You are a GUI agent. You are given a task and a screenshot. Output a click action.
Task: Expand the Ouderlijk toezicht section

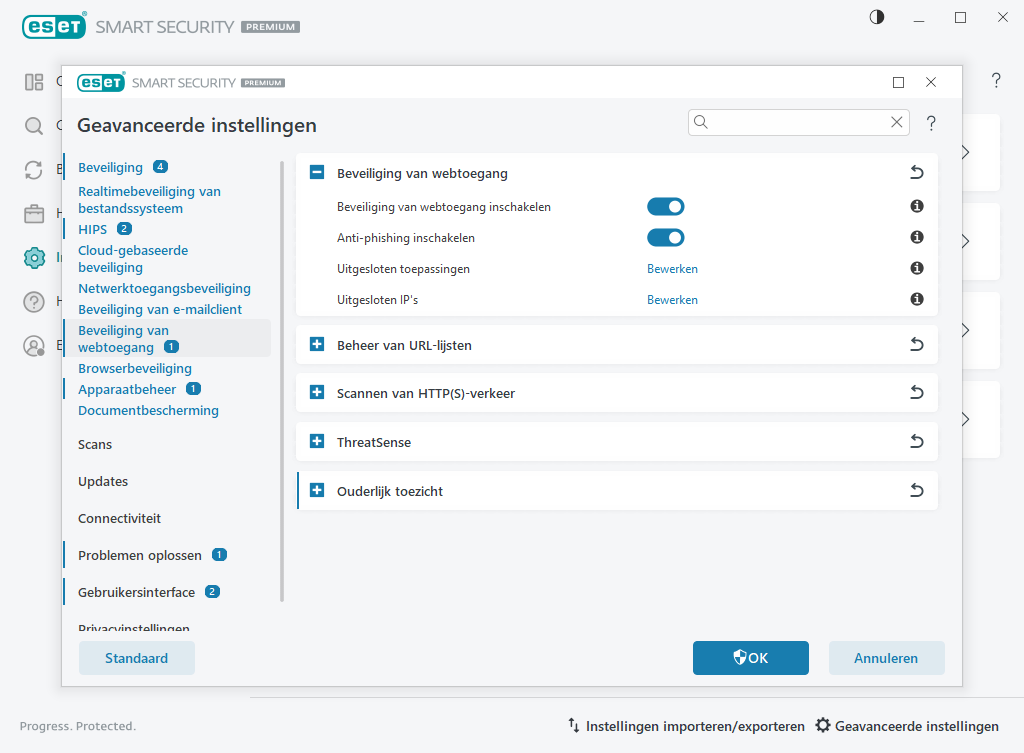coord(317,491)
